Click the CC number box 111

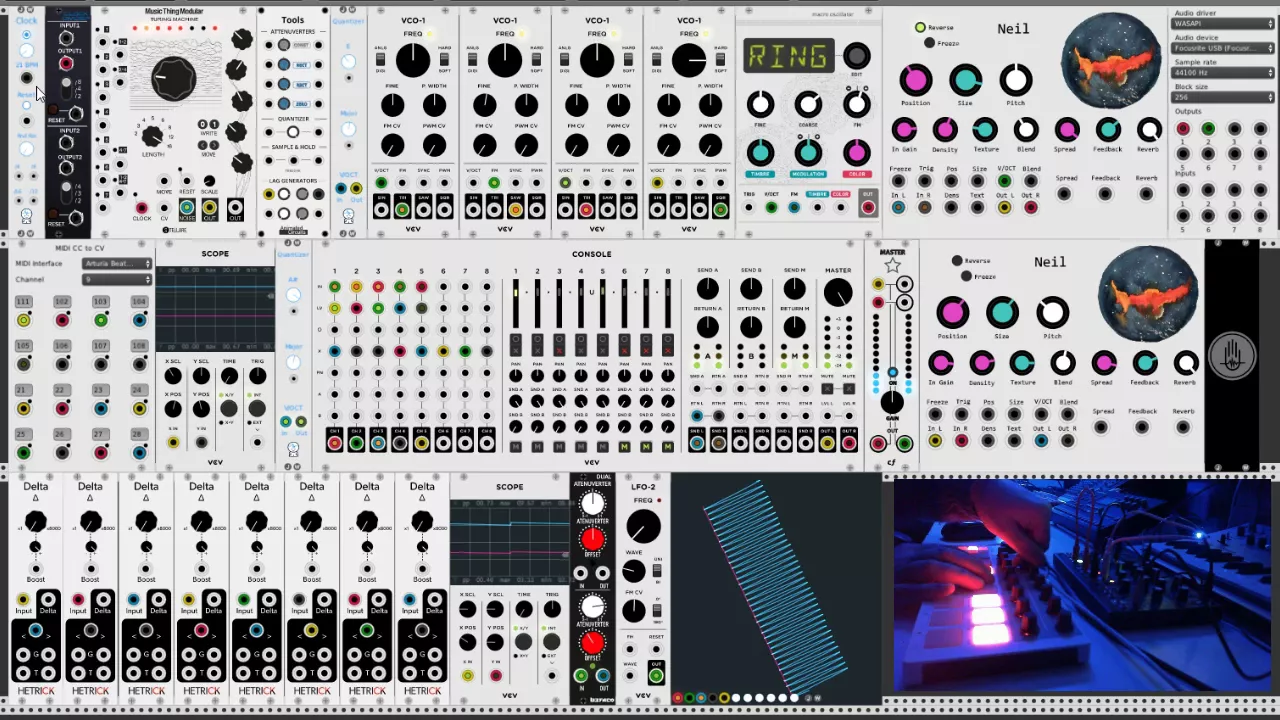tap(23, 302)
